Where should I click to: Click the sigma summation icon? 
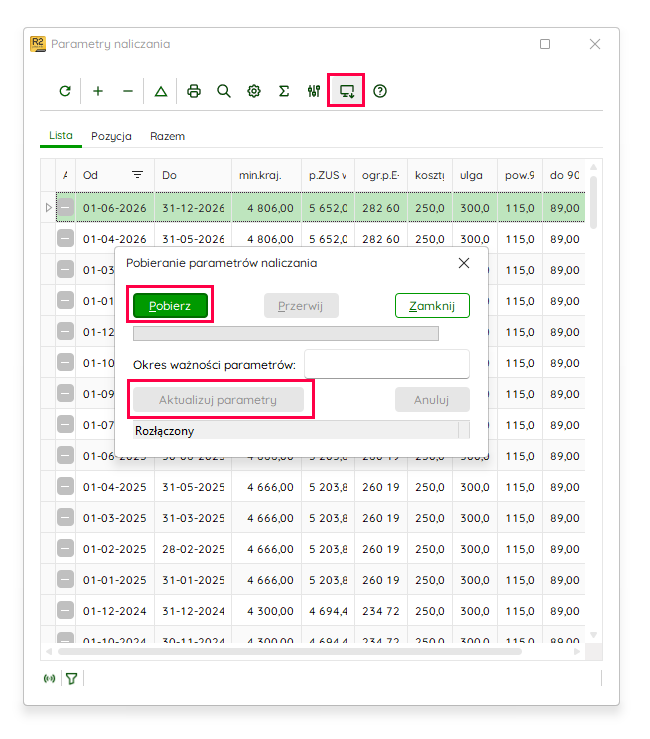(284, 91)
